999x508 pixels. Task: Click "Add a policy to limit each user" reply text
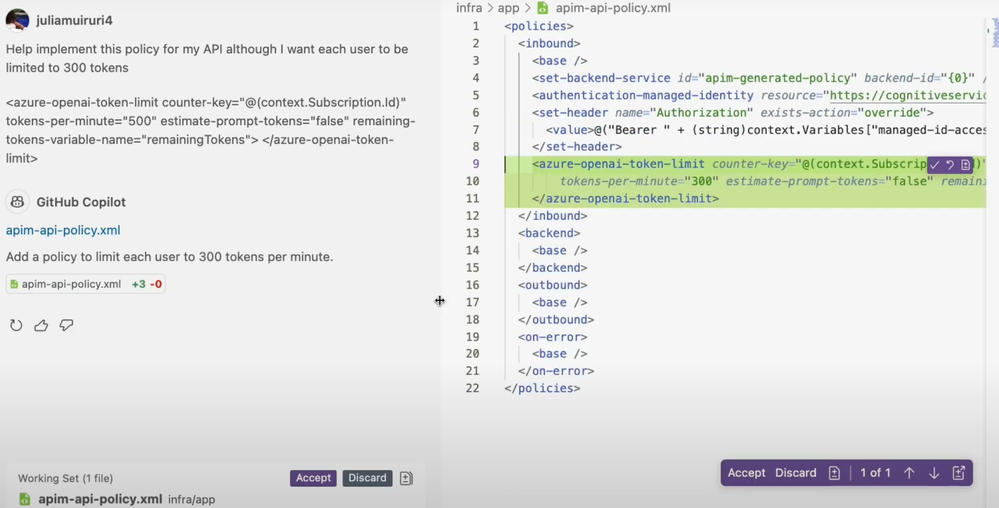pos(169,257)
